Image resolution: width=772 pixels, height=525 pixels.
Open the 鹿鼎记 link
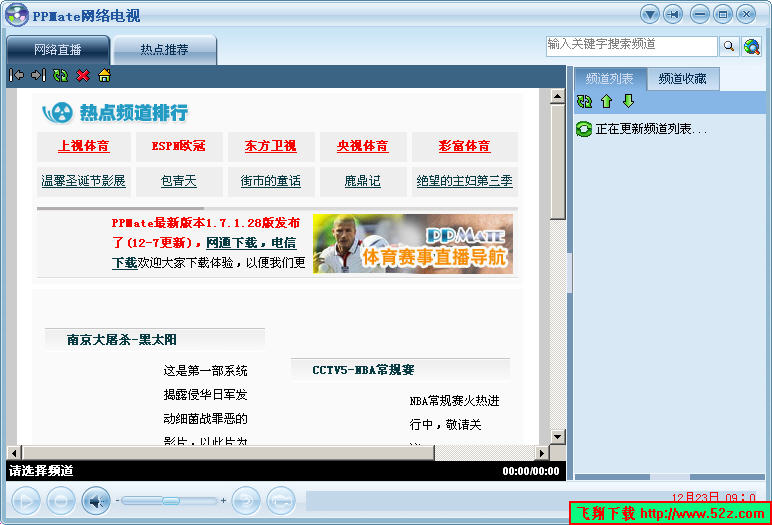click(362, 181)
